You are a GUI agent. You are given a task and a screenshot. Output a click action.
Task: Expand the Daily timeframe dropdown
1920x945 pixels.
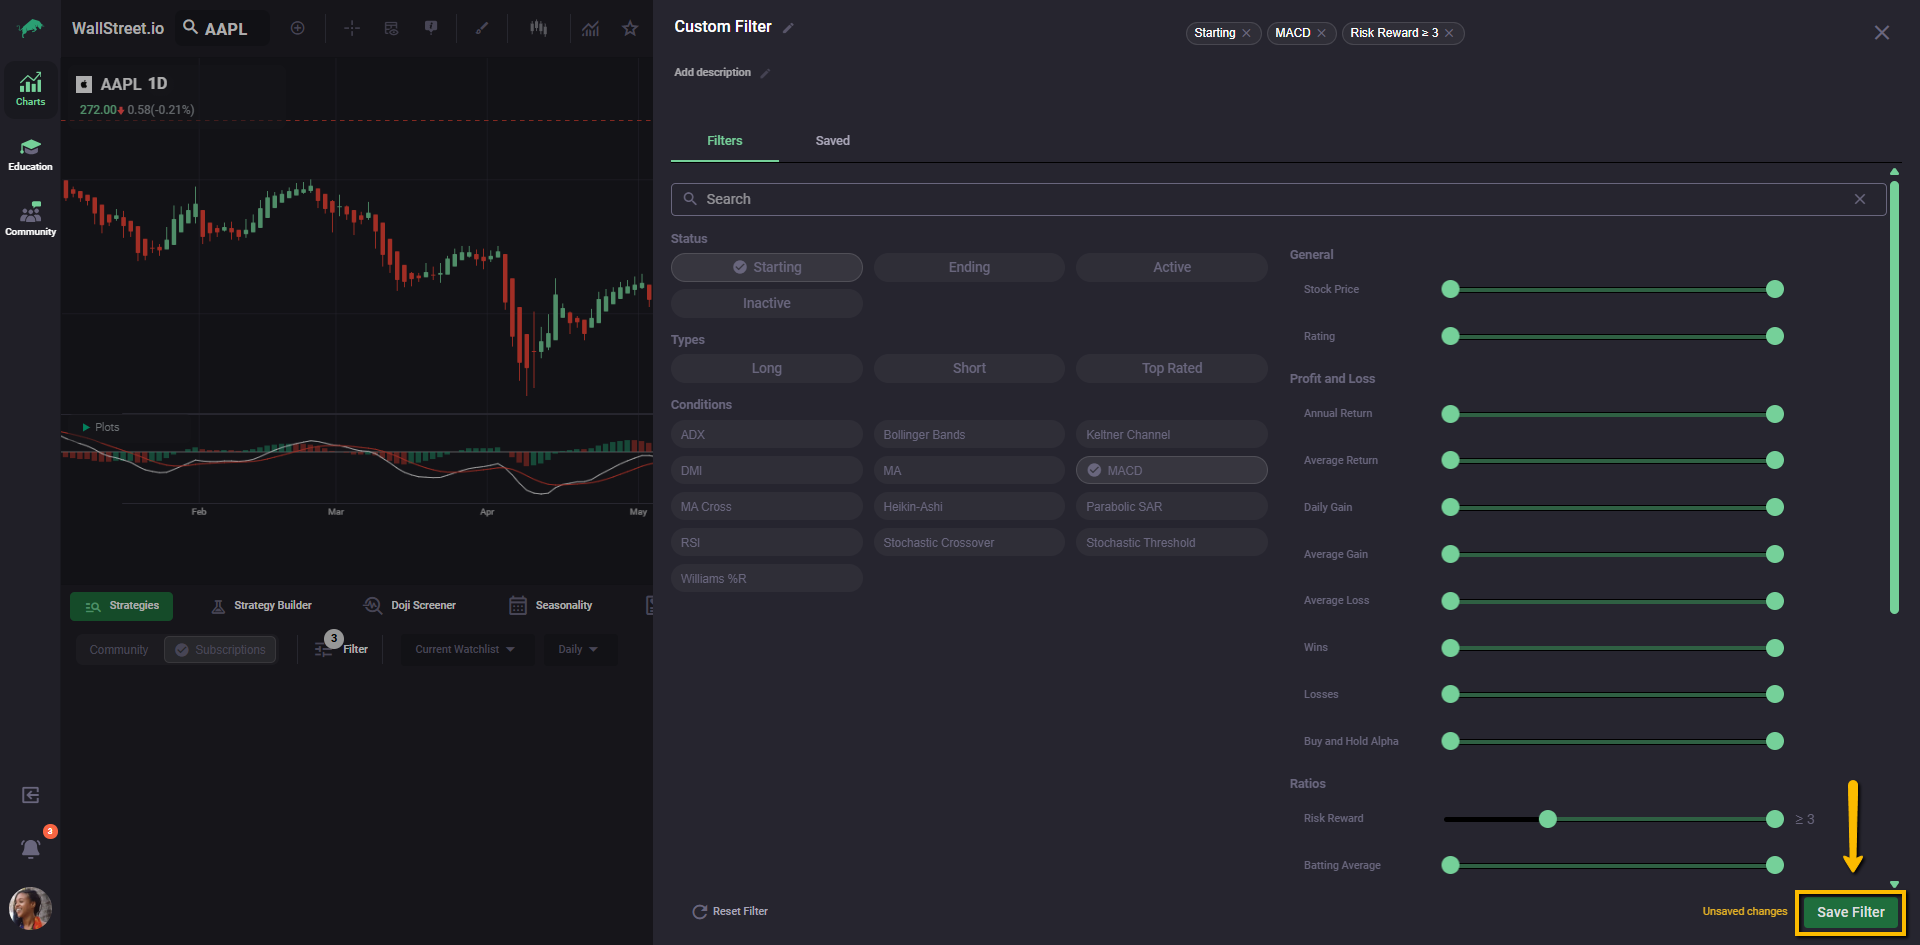[578, 649]
